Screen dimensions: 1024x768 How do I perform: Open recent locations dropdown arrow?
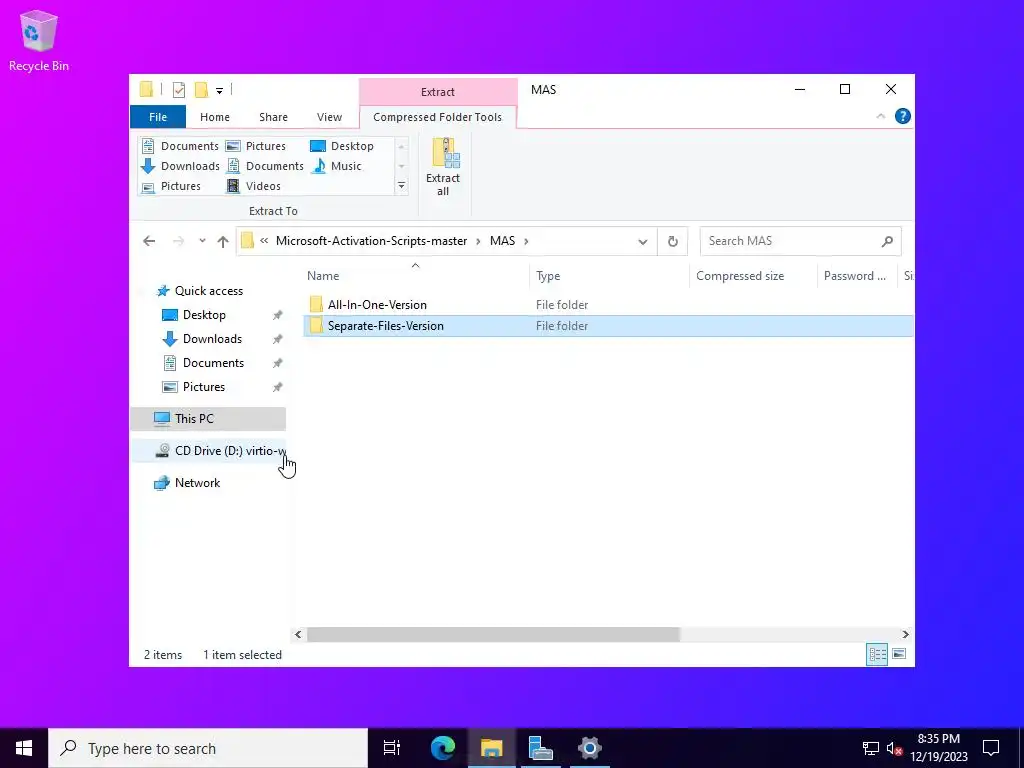202,241
